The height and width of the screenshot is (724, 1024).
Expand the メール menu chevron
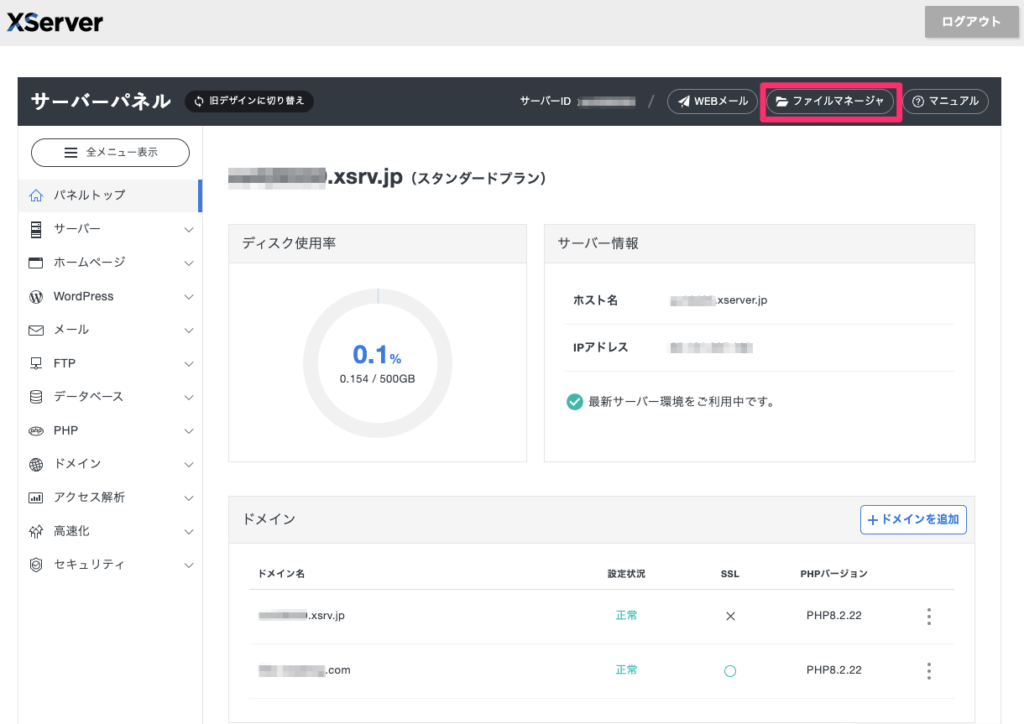(189, 330)
